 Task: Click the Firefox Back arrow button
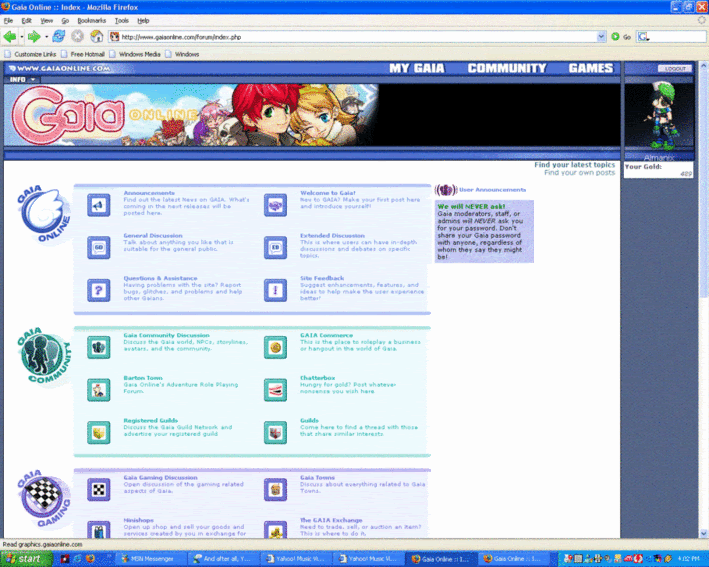[x=9, y=37]
